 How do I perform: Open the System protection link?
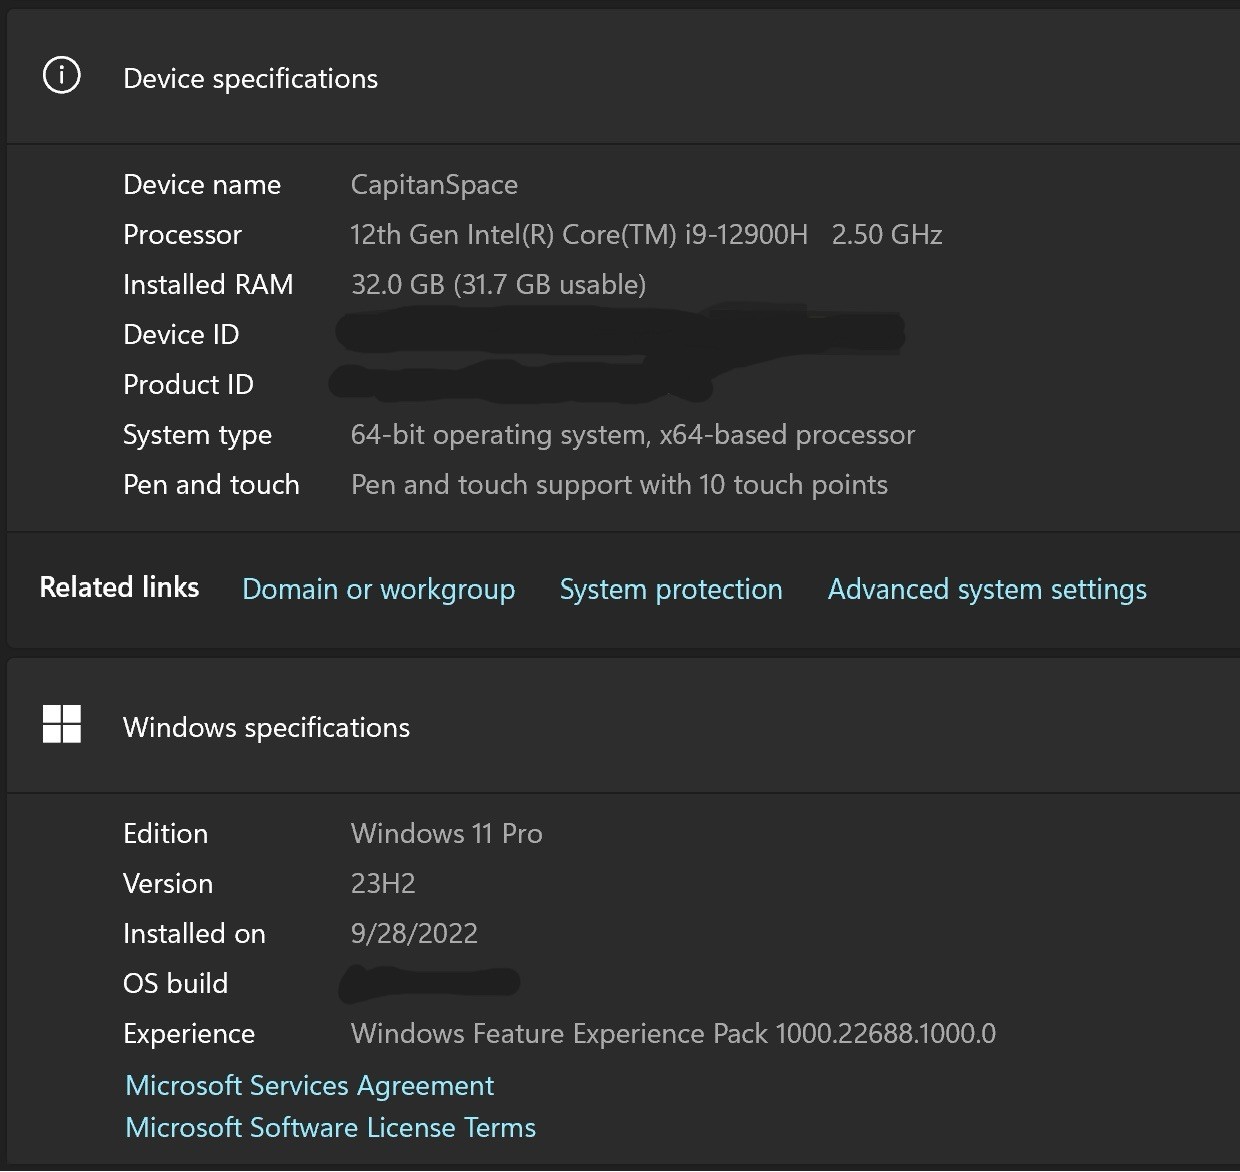[671, 589]
